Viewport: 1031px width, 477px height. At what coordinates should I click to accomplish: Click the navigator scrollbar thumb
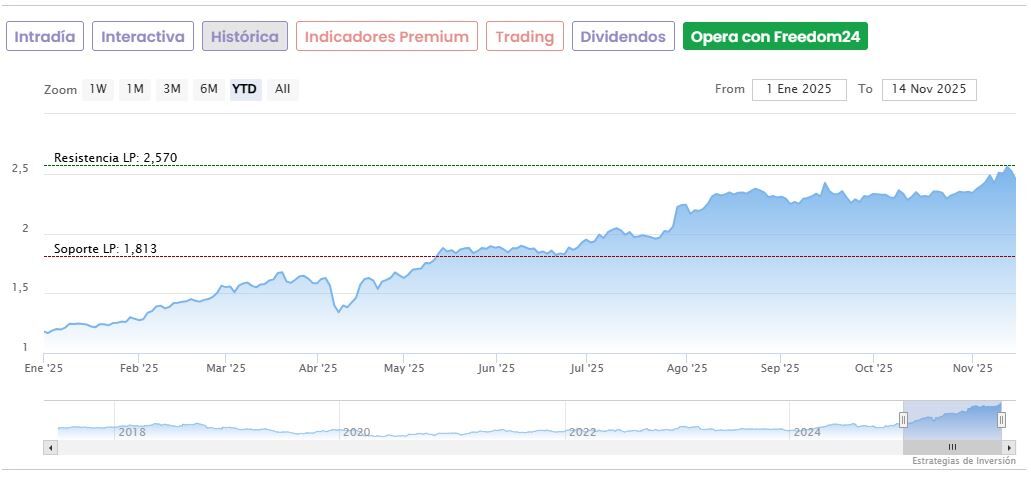click(x=952, y=447)
